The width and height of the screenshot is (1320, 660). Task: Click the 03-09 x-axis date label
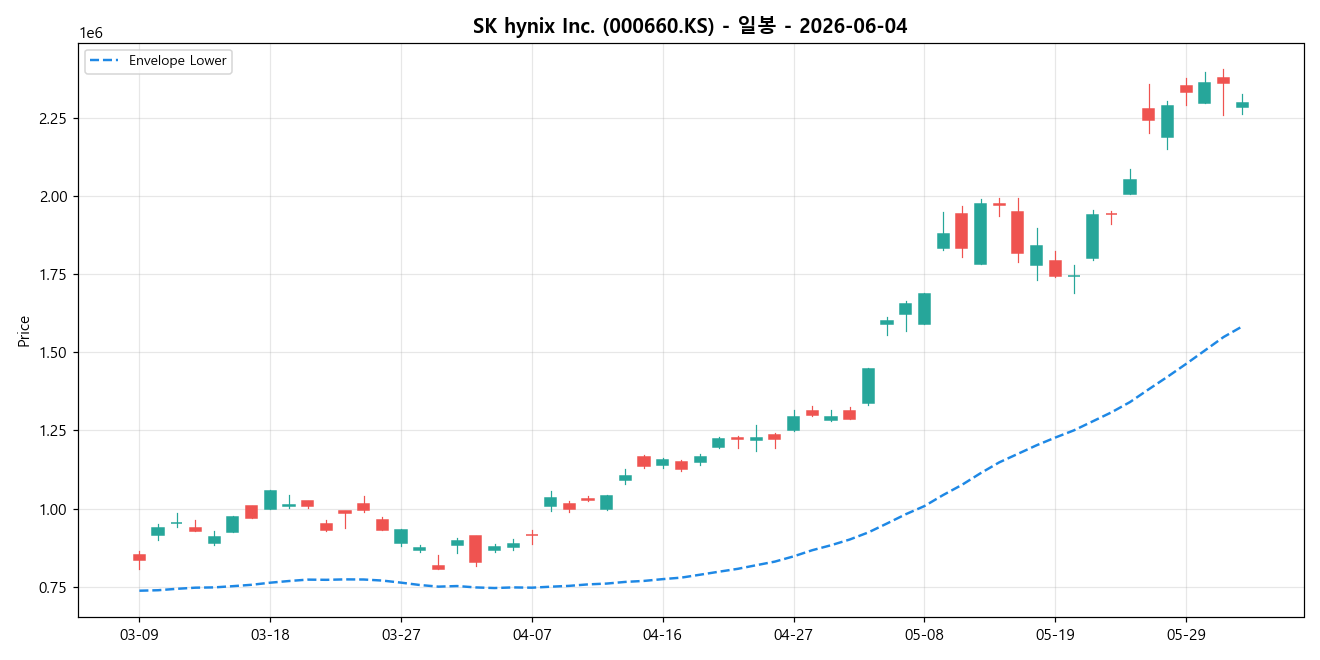coord(139,635)
